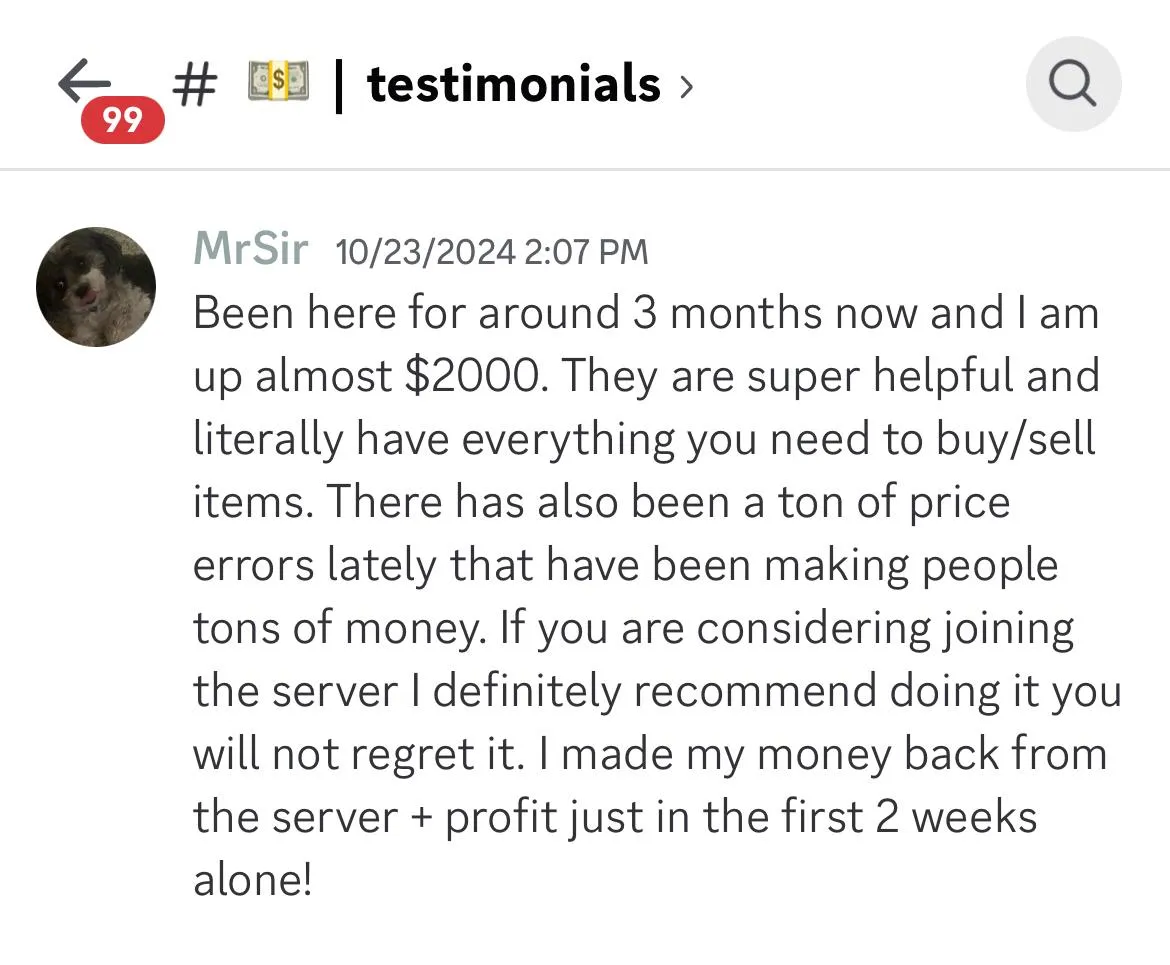Select the MrSir username
This screenshot has height=965, width=1170.
[251, 248]
